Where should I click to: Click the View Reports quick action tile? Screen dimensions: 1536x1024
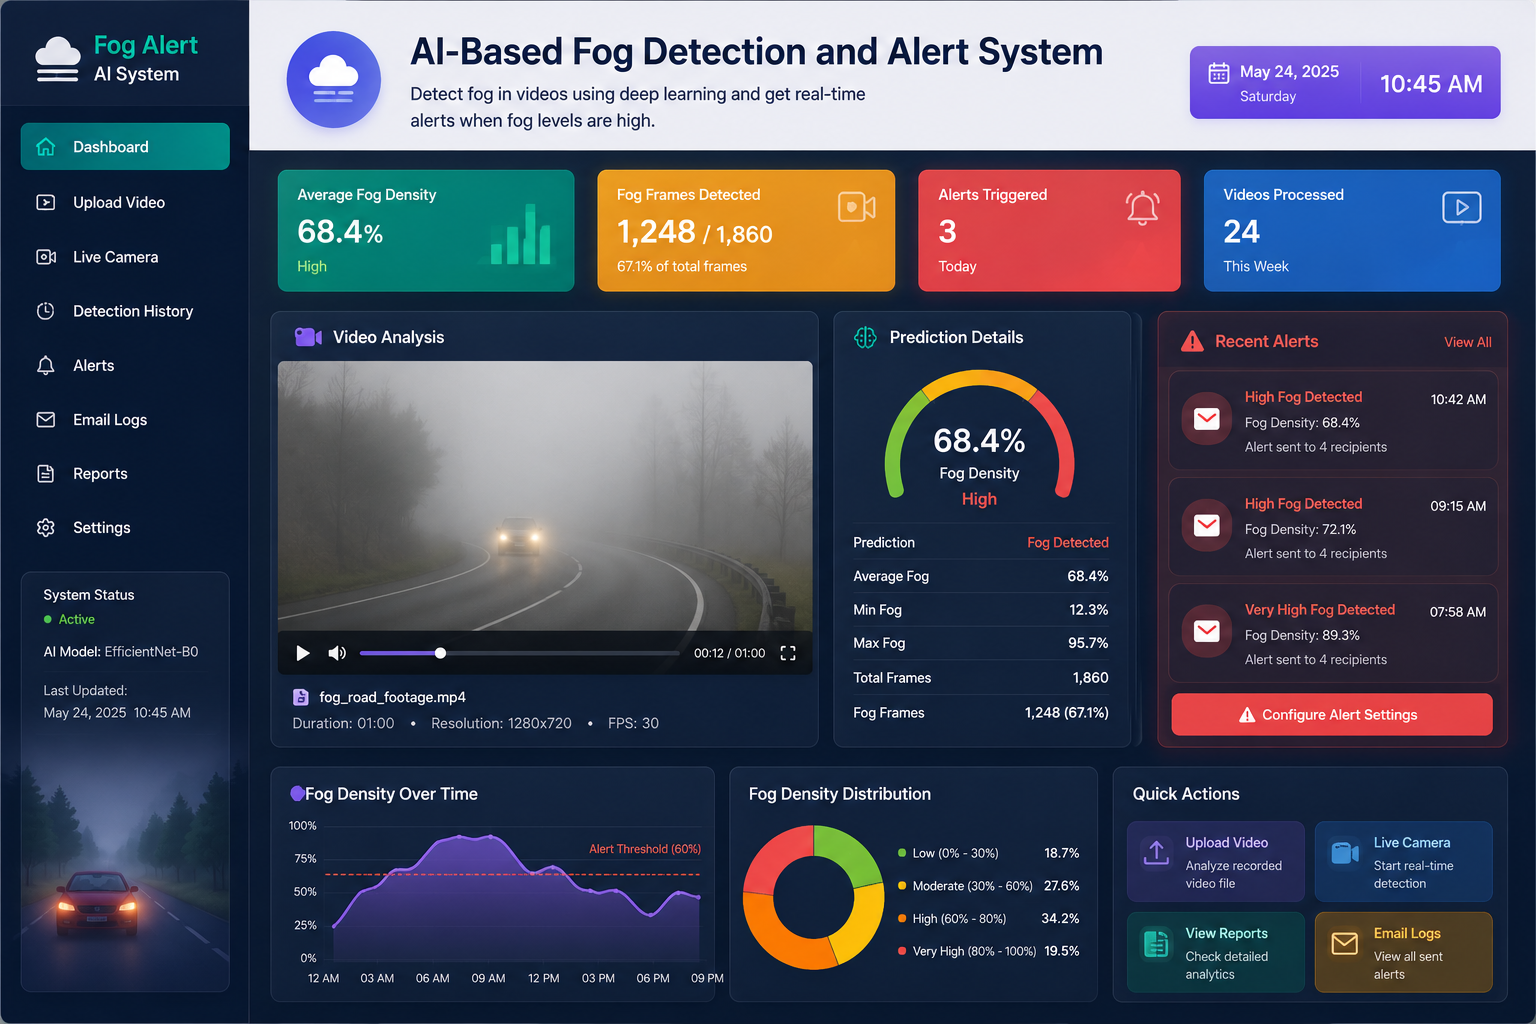[1215, 952]
